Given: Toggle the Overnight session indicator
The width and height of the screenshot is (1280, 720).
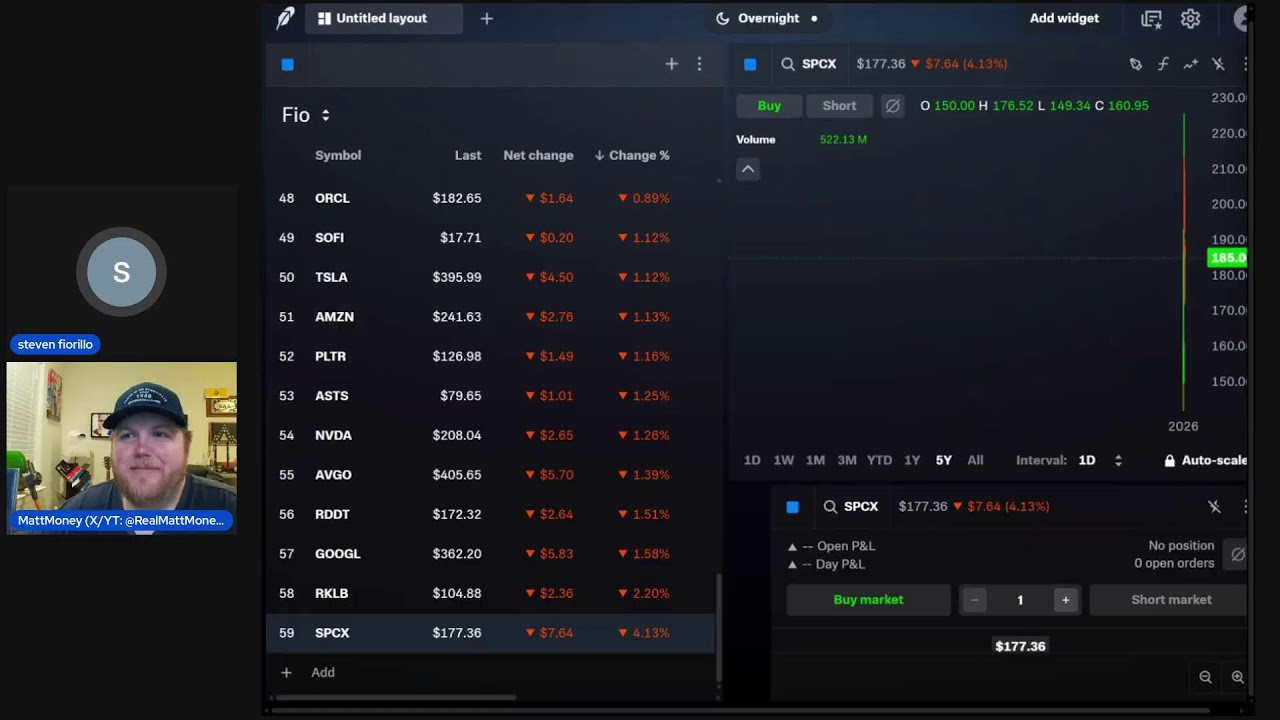Looking at the screenshot, I should [767, 18].
